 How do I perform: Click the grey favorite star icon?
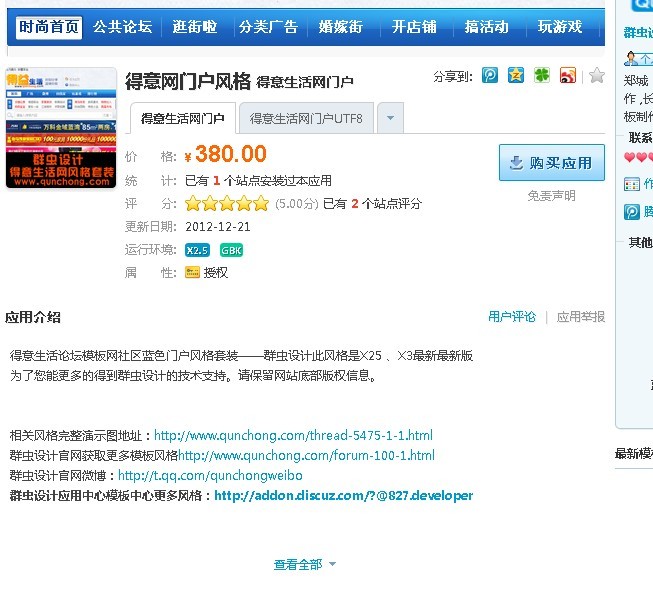597,75
